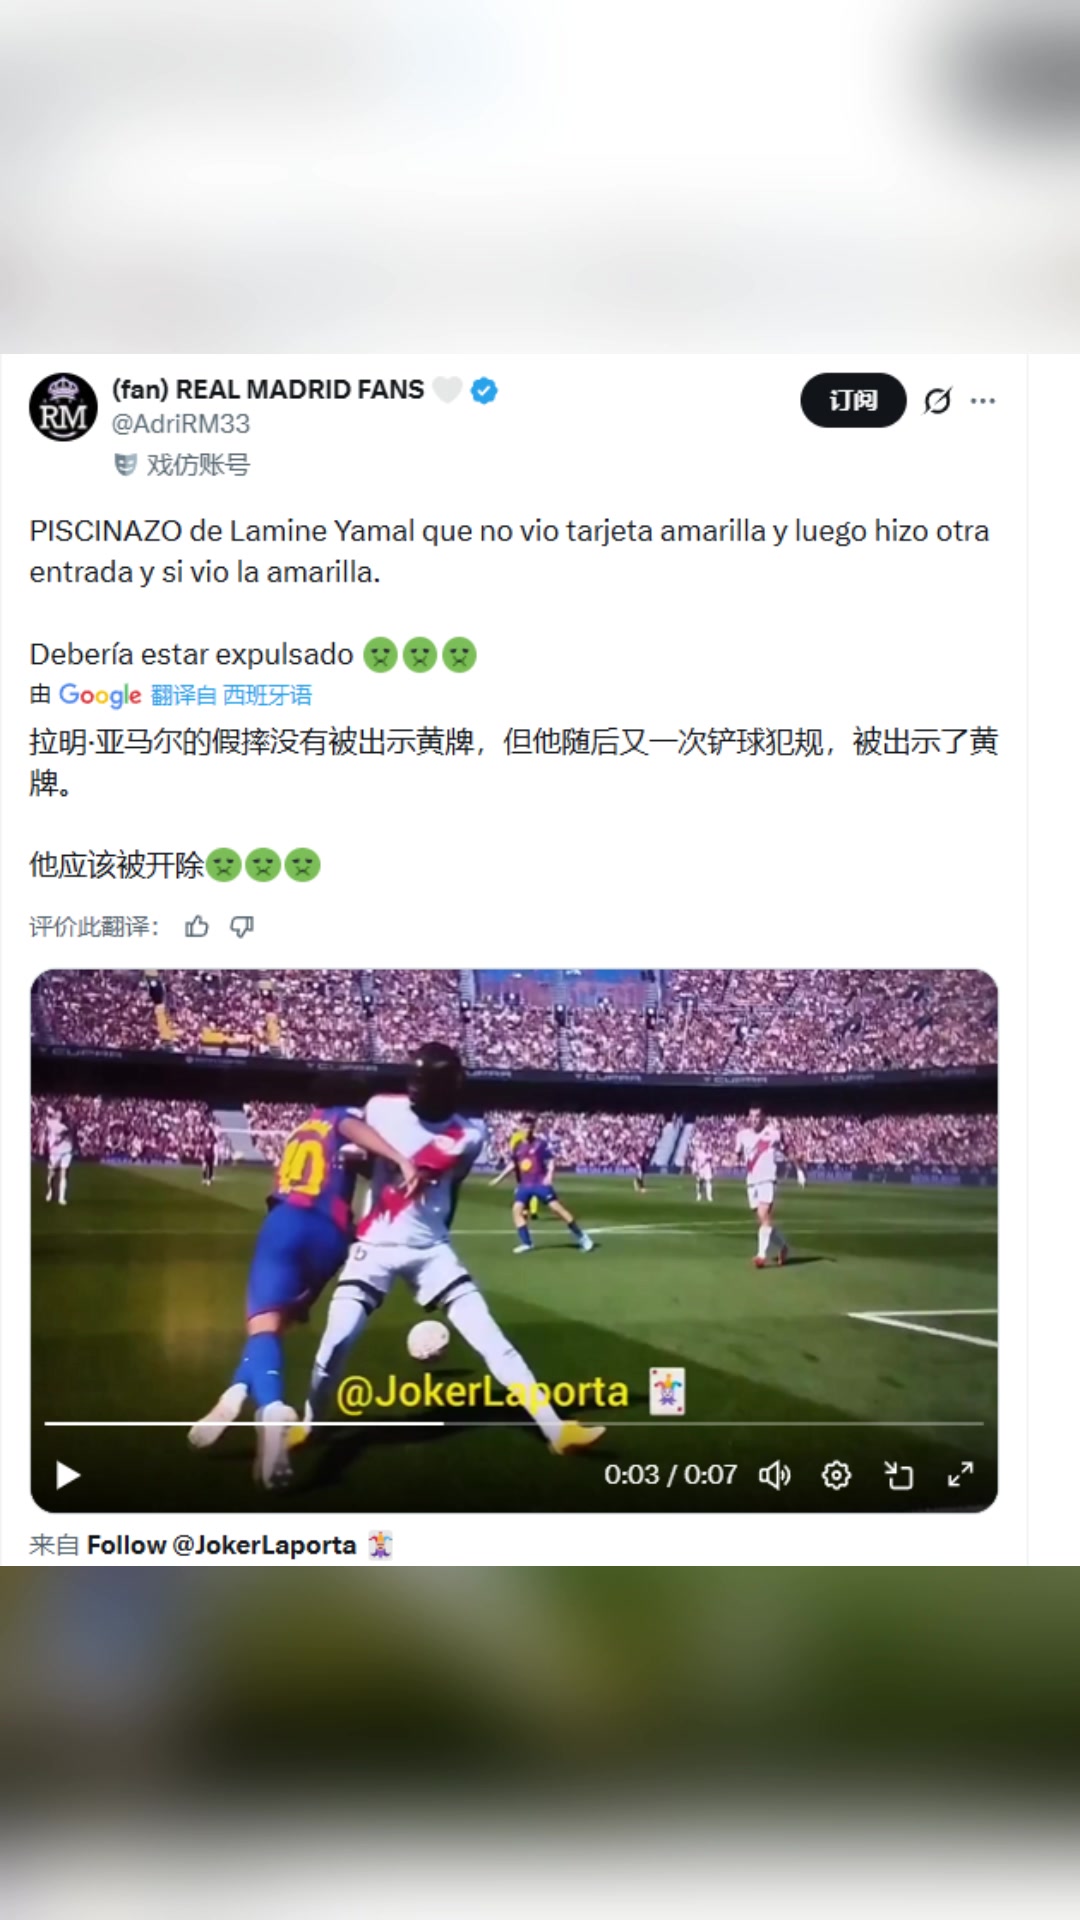This screenshot has height=1920, width=1080.
Task: Click the REAL MADRID FANS display name
Action: click(268, 390)
